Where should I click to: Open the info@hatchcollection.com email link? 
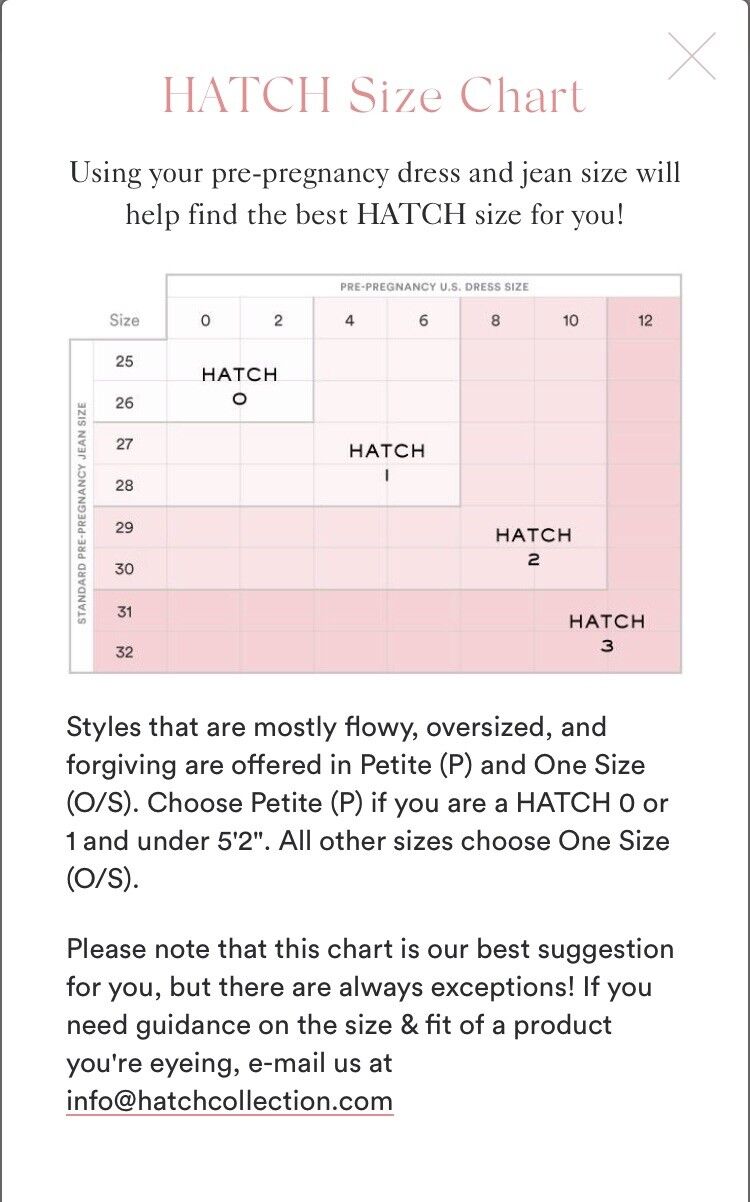(229, 1101)
